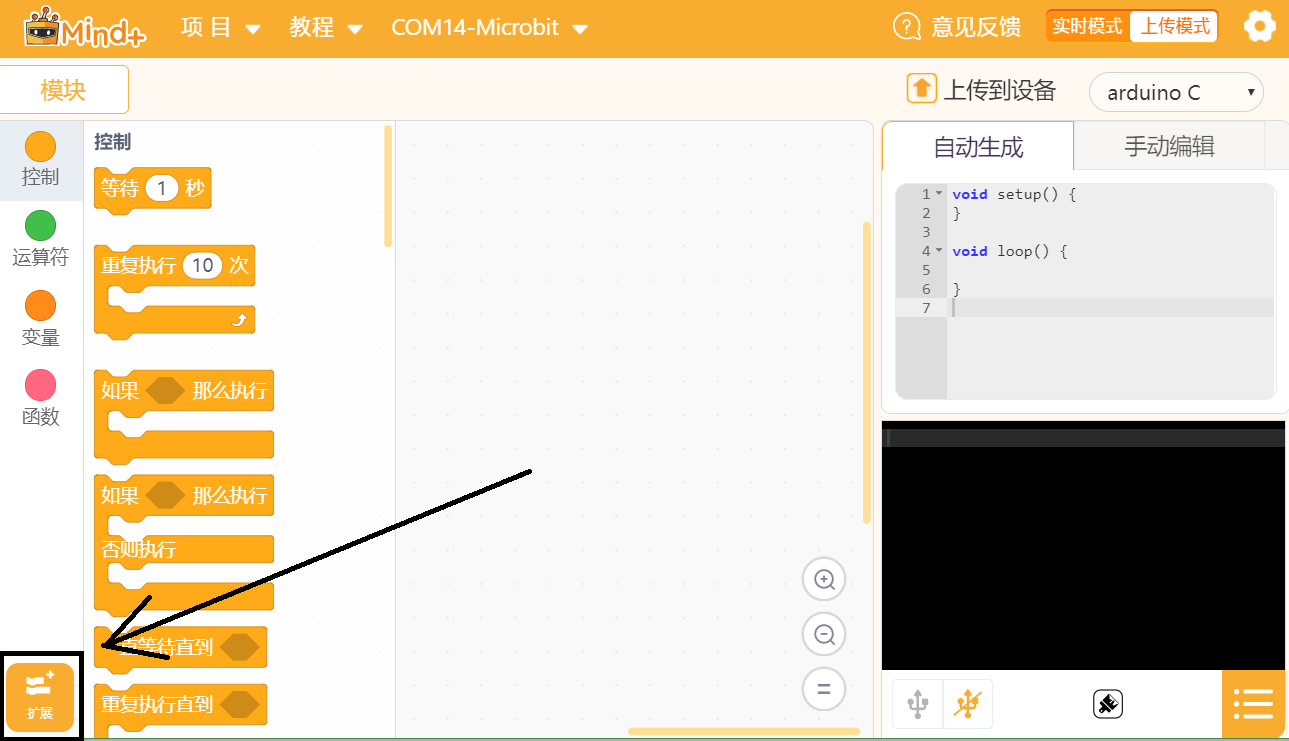The width and height of the screenshot is (1289, 741).
Task: Open the arduino C language dropdown
Action: point(1176,92)
